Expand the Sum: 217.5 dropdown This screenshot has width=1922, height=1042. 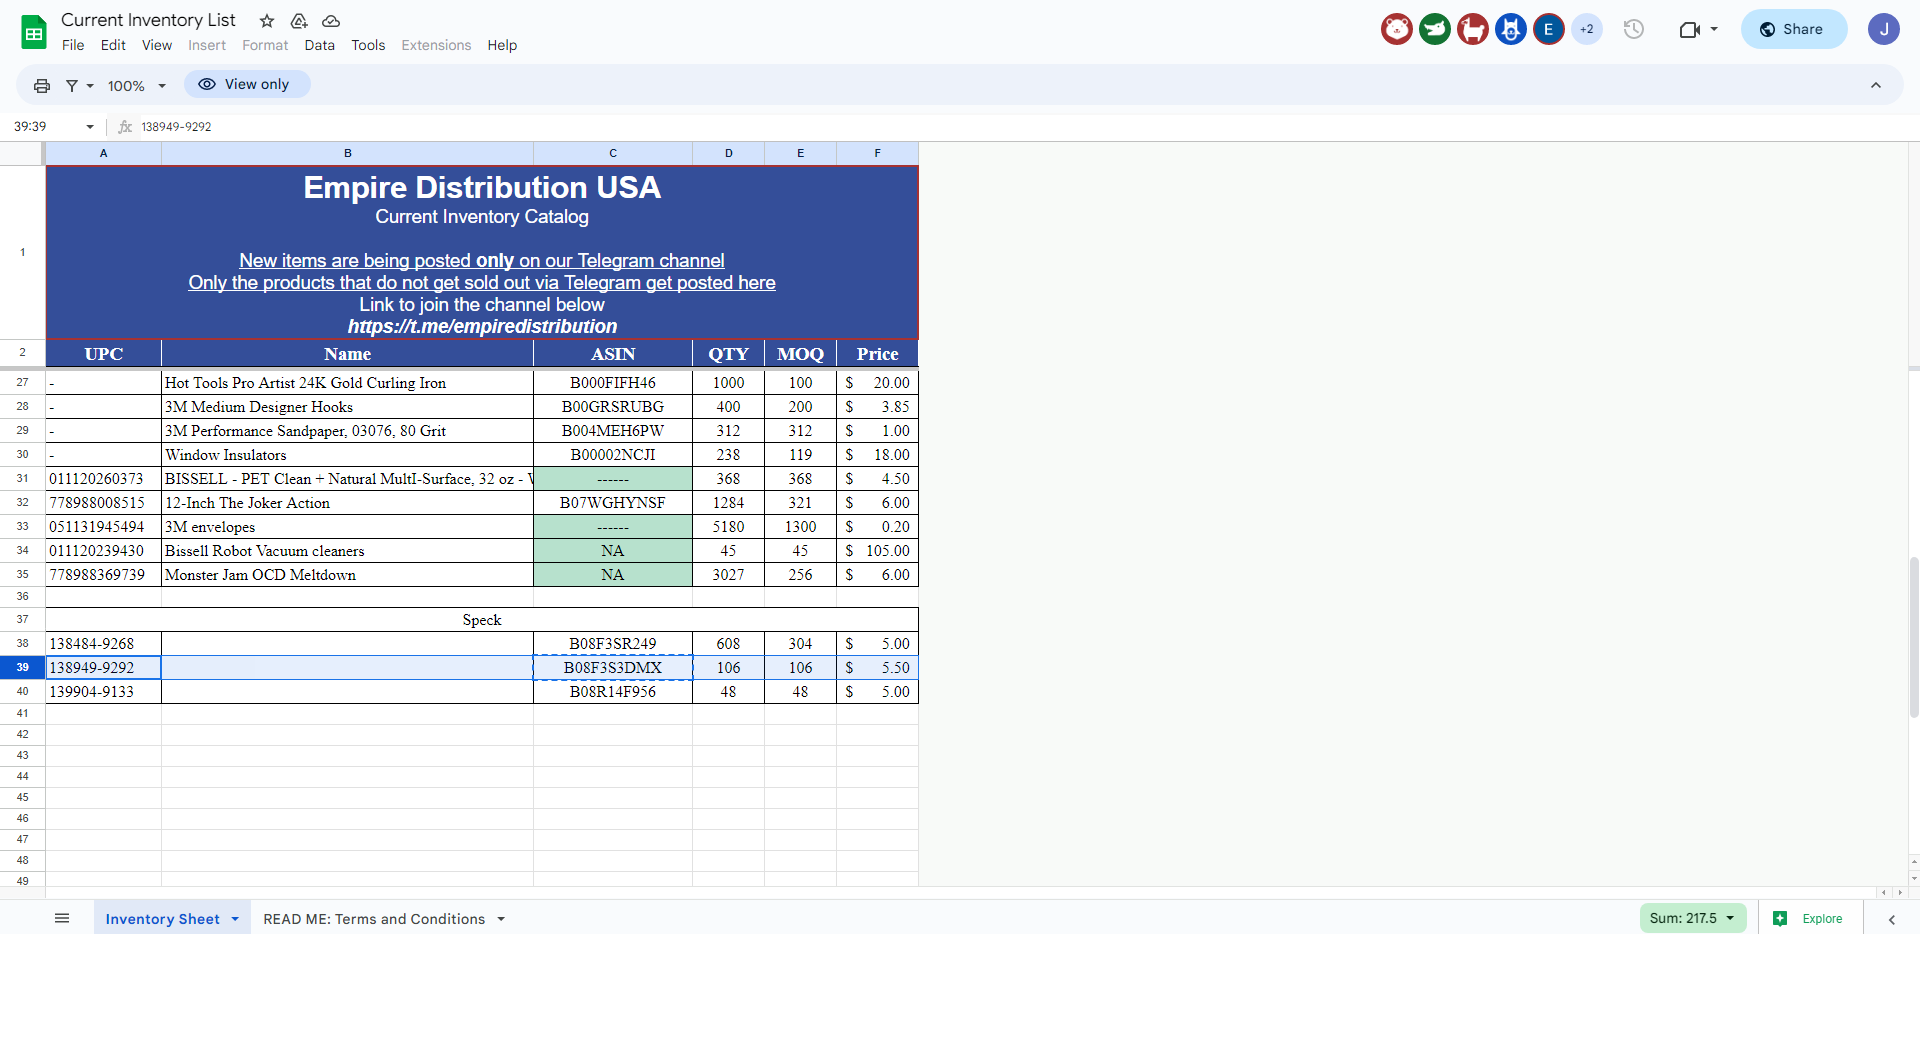(x=1693, y=918)
